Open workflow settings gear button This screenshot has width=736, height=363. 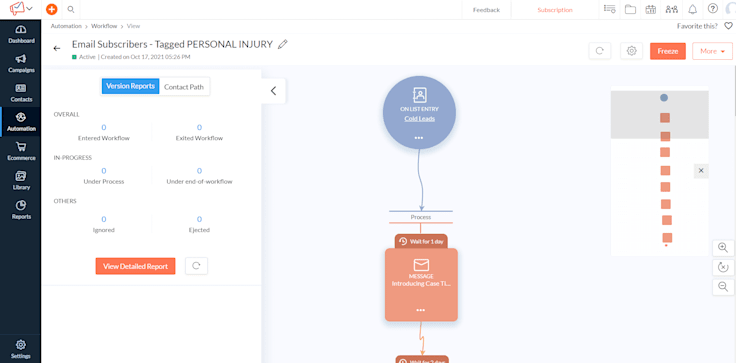click(631, 51)
